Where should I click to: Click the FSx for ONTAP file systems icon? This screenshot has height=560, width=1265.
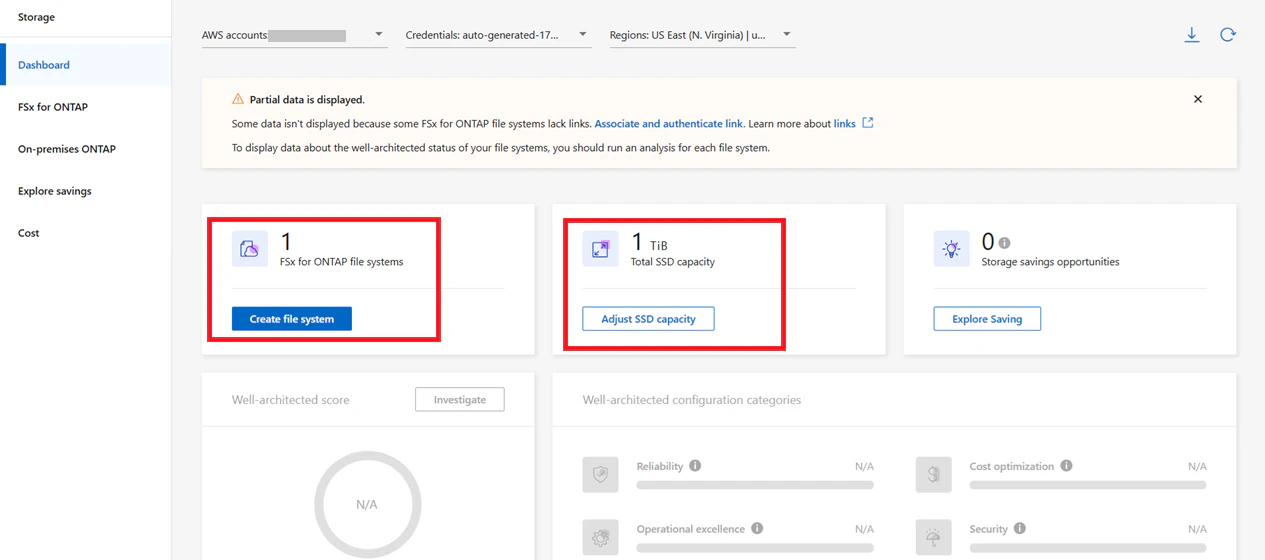pyautogui.click(x=250, y=249)
